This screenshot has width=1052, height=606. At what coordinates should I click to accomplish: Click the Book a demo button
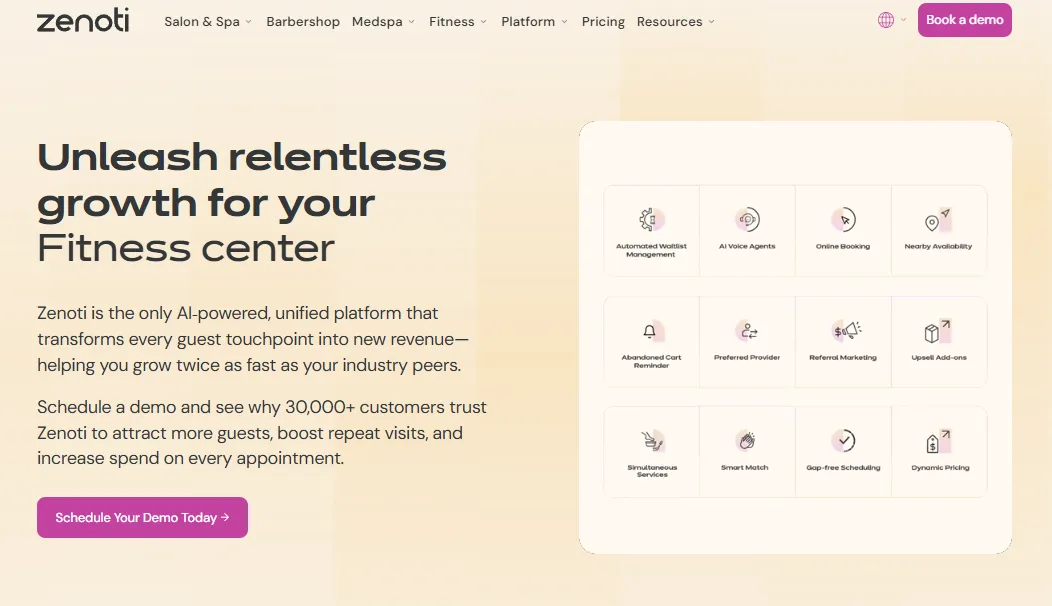tap(964, 20)
